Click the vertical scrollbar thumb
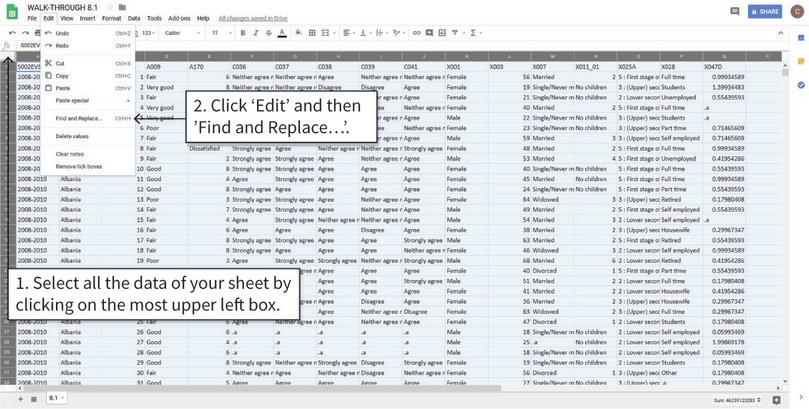 coord(785,72)
